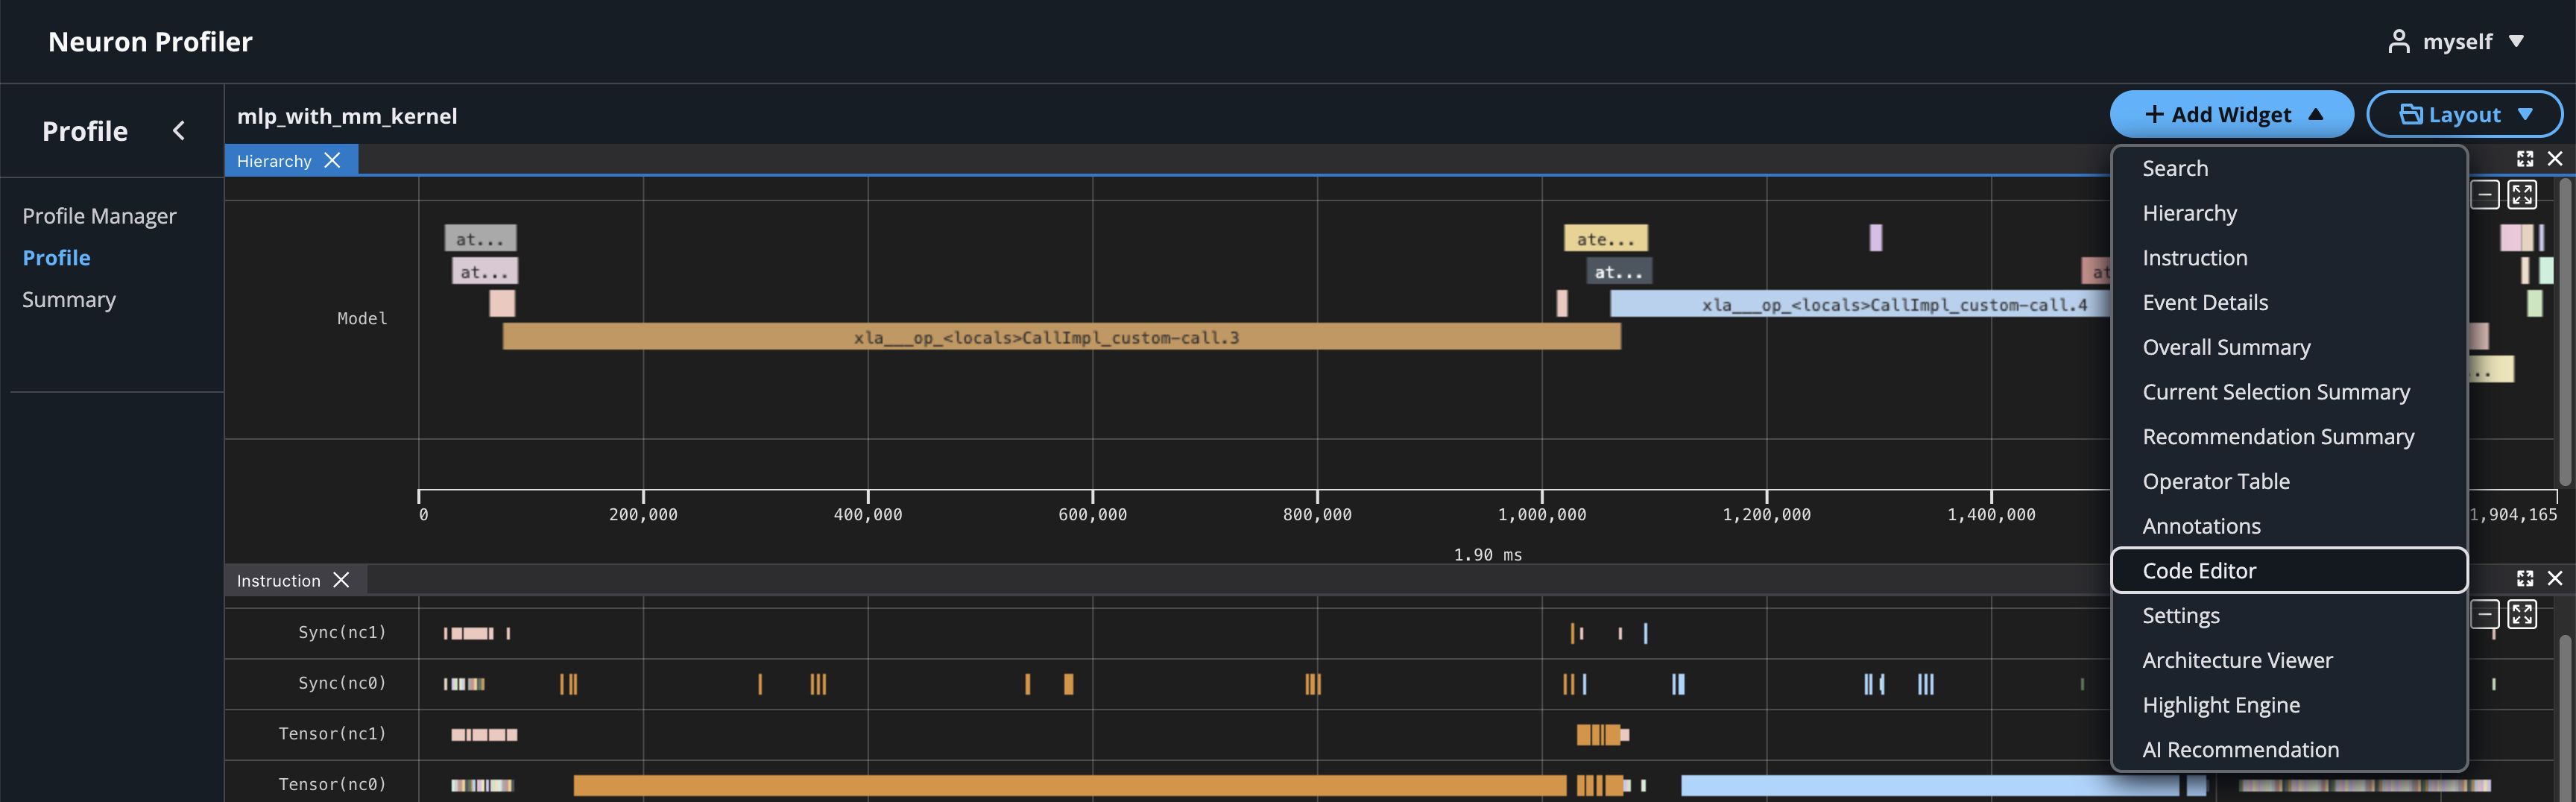This screenshot has width=2576, height=802.
Task: Click the Hierarchy timeline fit-to-view icon
Action: 2522,194
